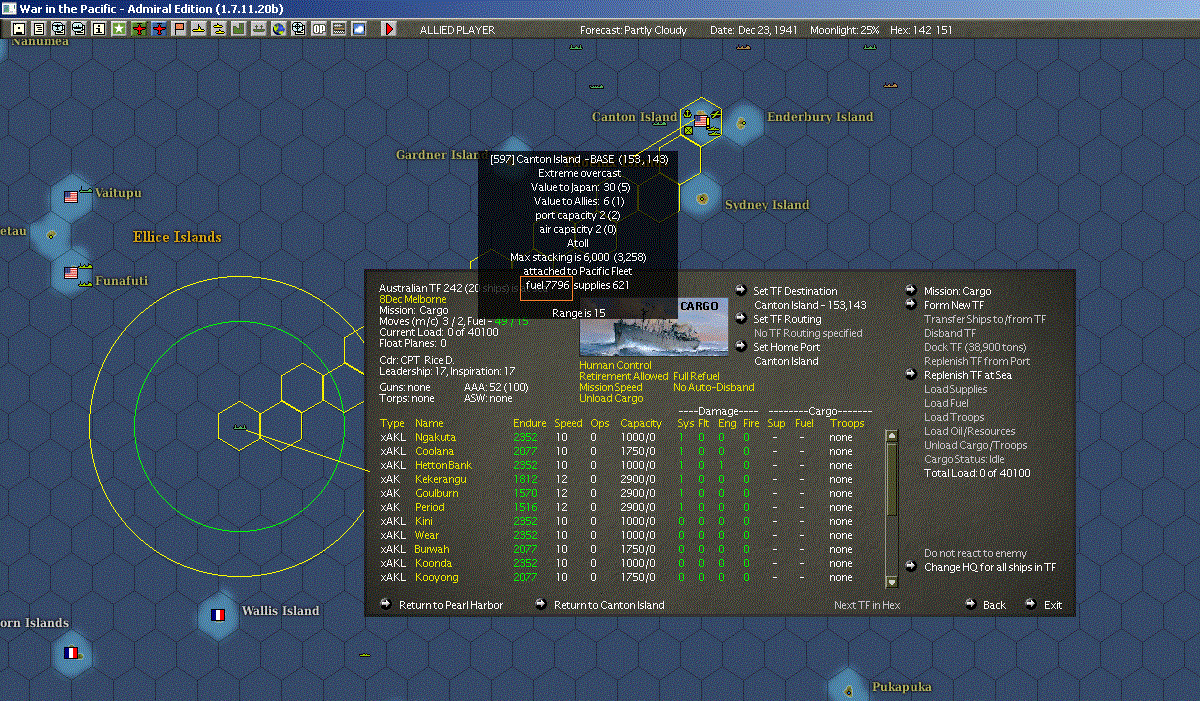Screen dimensions: 1200x701
Task: Click Change HQ for all ships in TF
Action: coord(990,568)
